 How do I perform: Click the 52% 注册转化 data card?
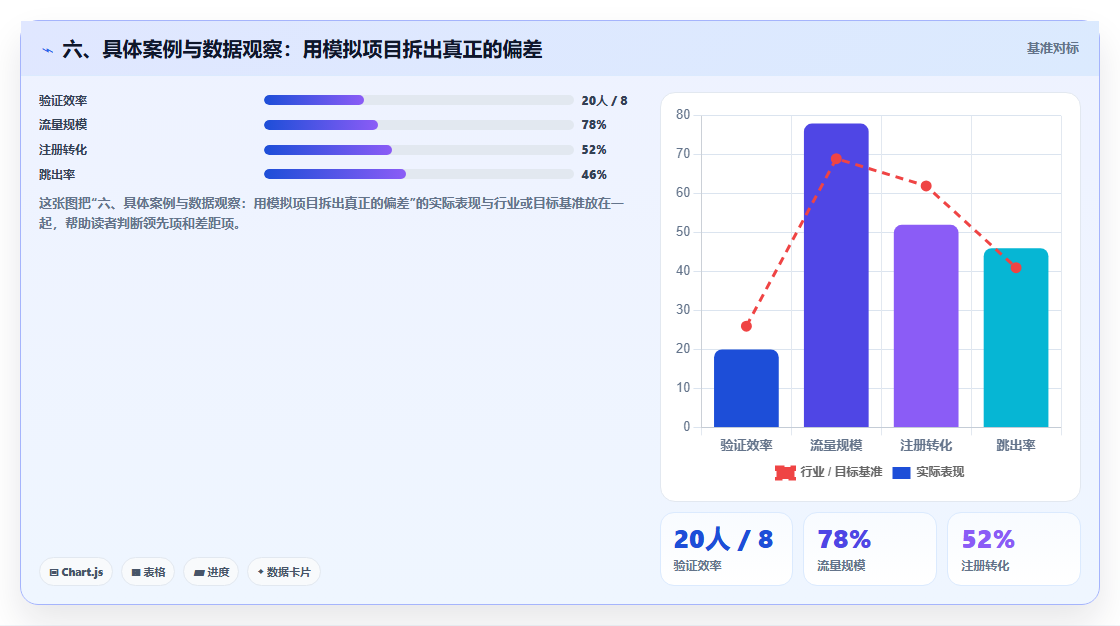point(1014,549)
